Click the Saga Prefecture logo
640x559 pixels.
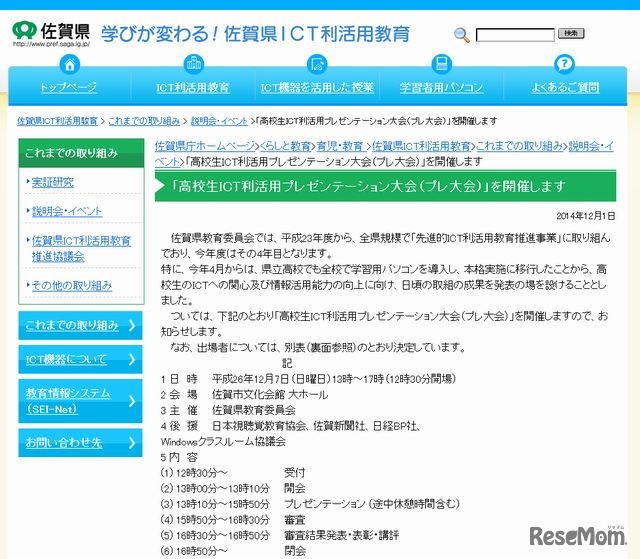pos(51,34)
